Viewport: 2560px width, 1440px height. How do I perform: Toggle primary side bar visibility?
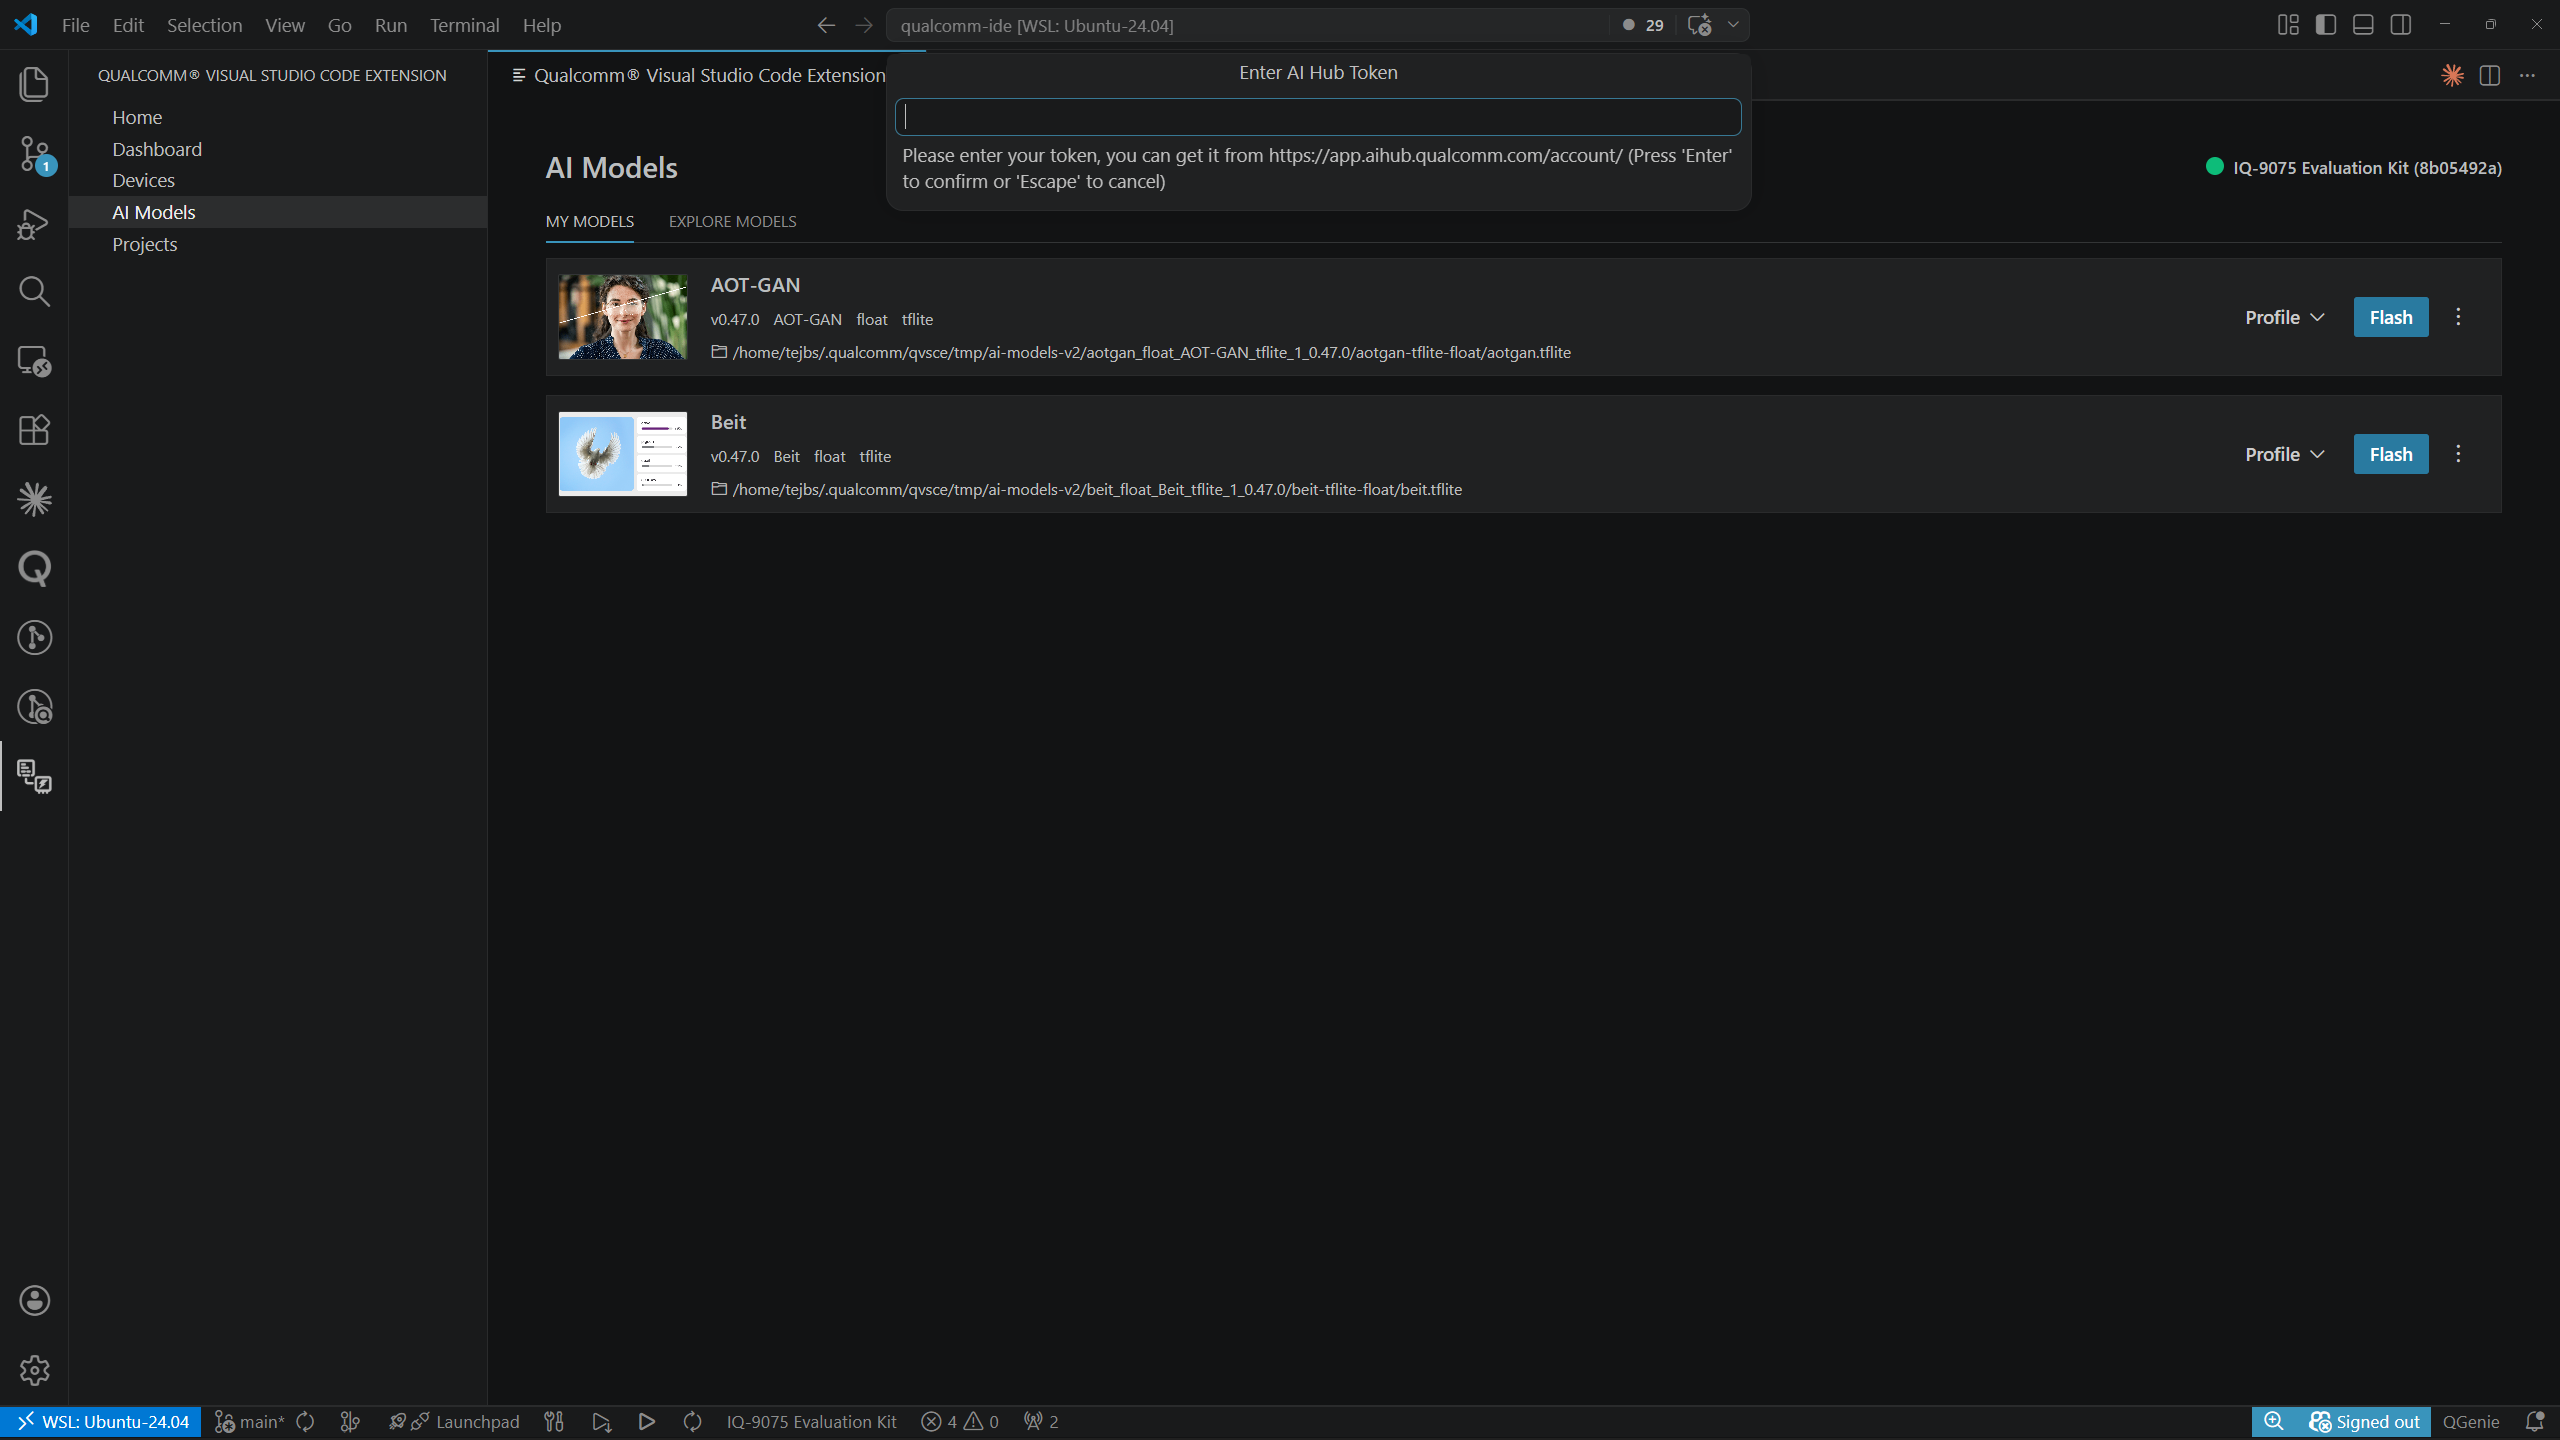[x=2326, y=25]
